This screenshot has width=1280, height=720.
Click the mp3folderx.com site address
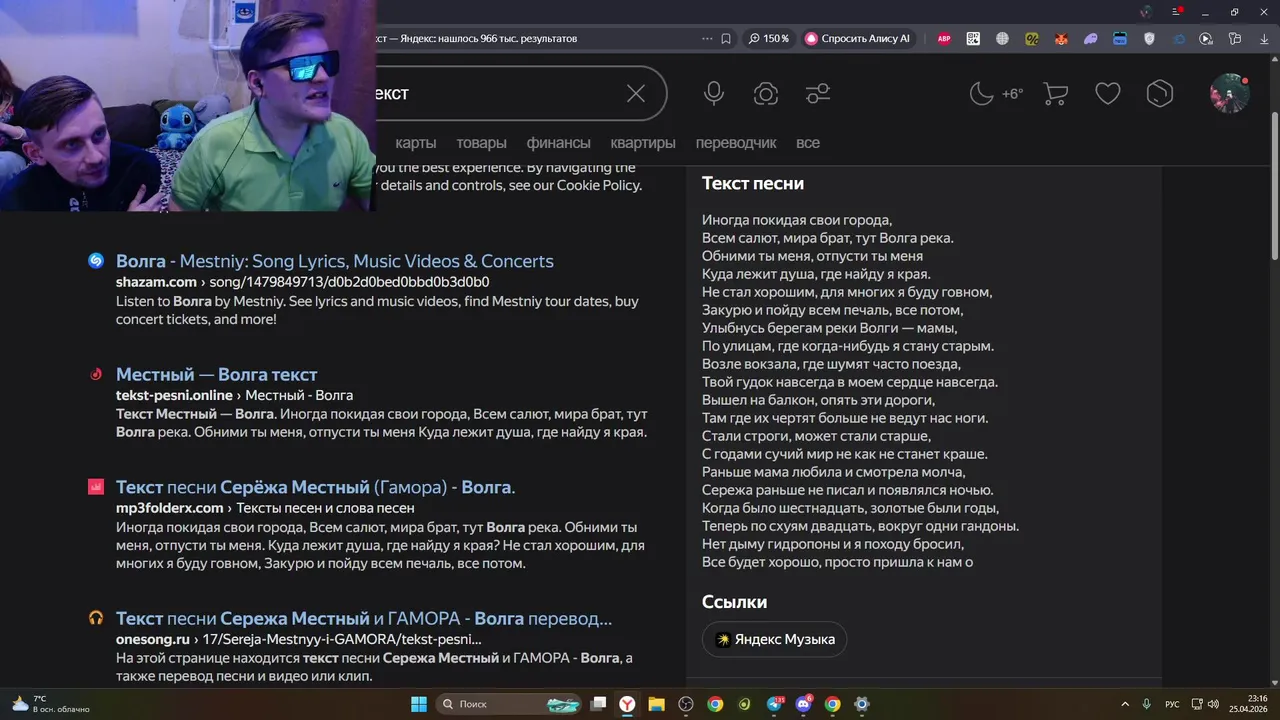click(170, 508)
